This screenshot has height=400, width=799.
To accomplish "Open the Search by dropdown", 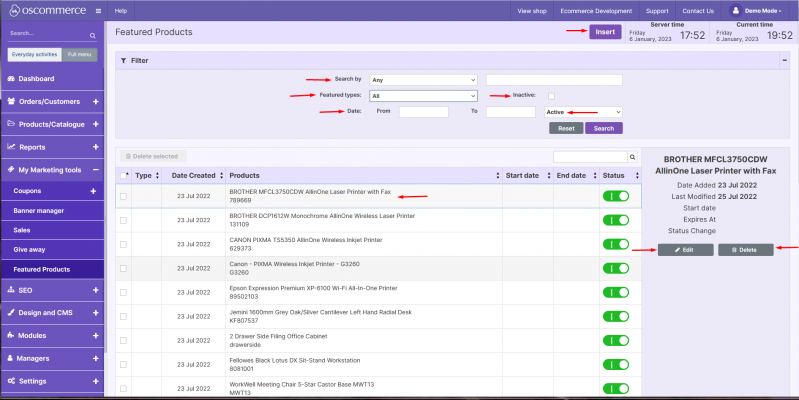I will pyautogui.click(x=423, y=80).
